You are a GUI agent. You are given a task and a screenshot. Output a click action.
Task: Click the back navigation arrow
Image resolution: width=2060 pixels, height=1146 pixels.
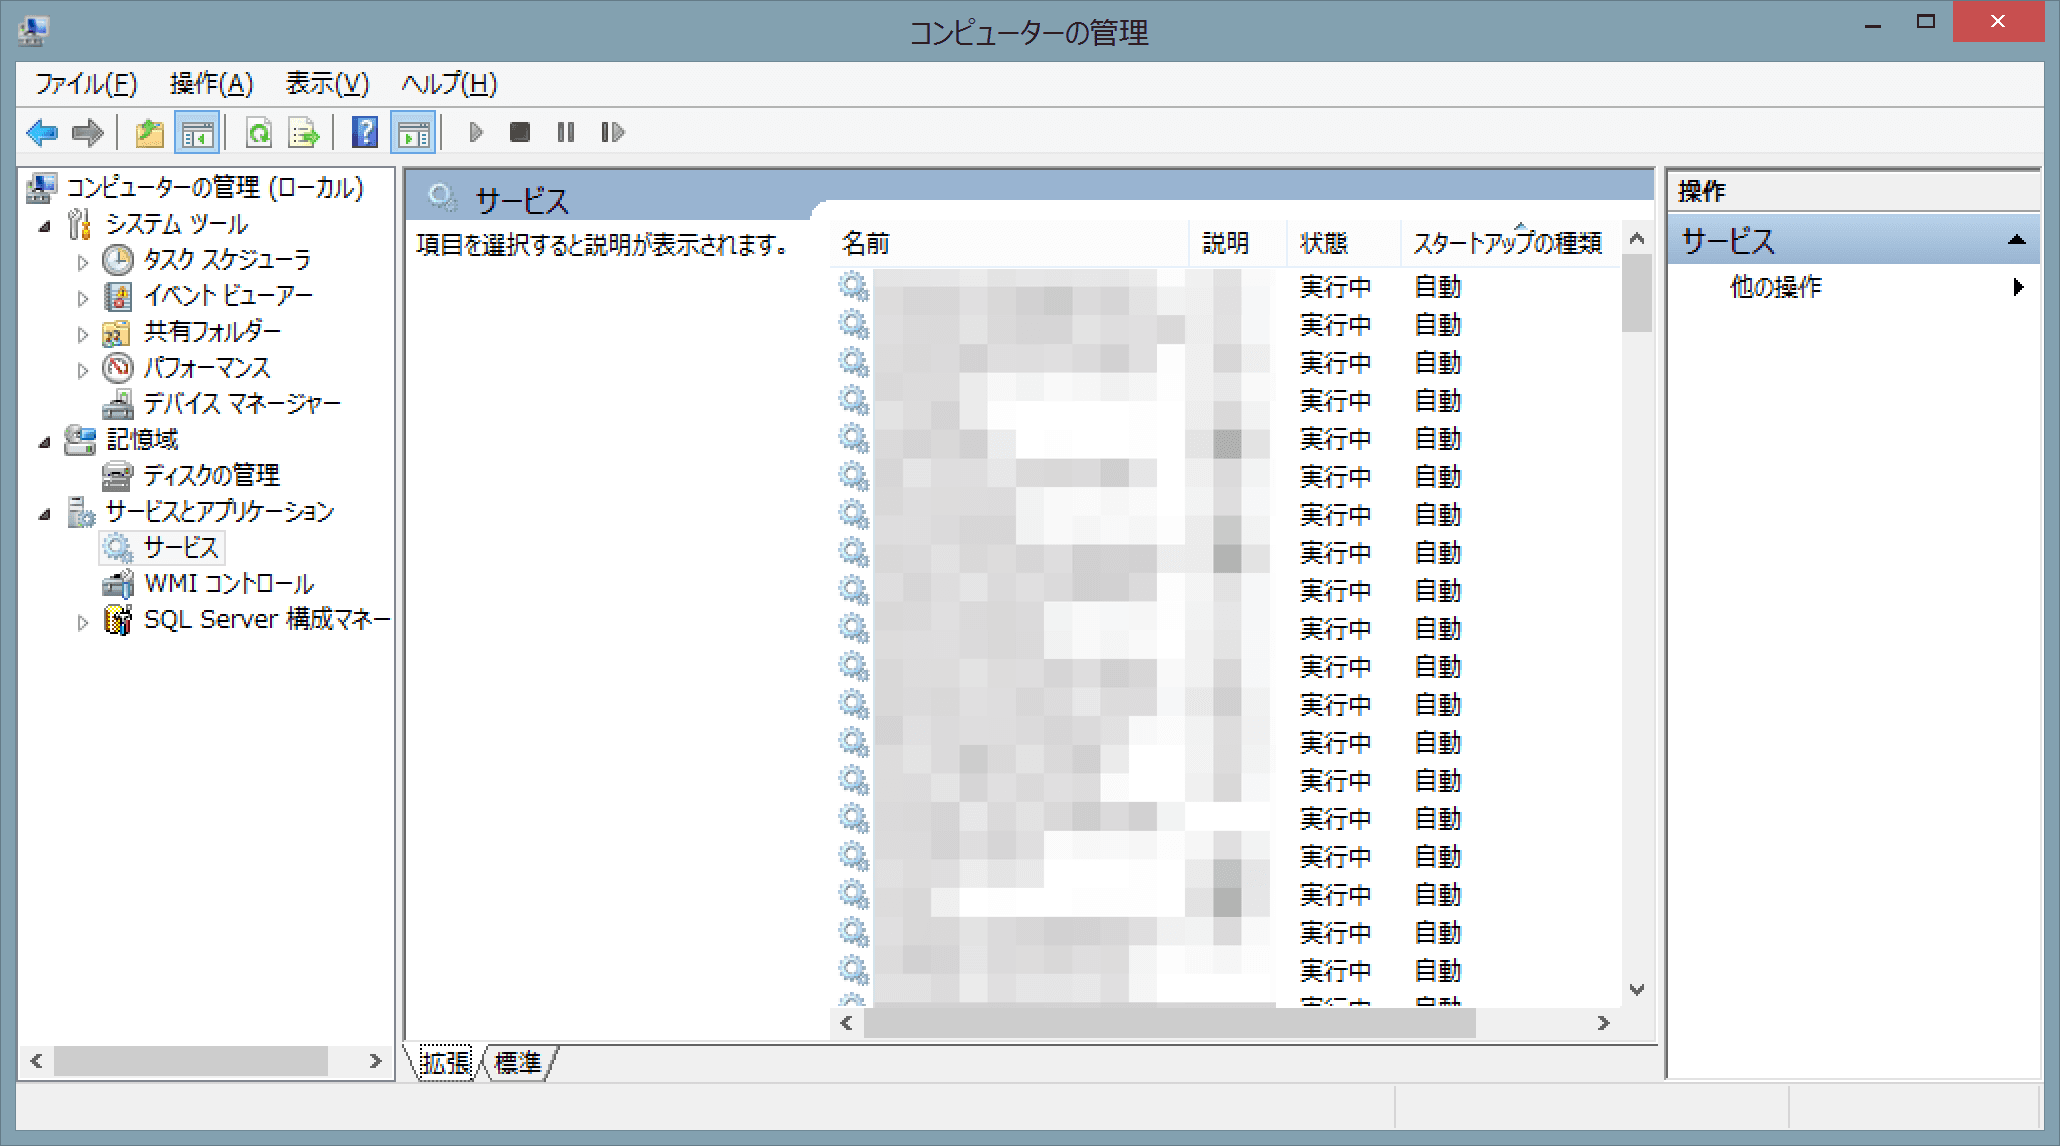(x=42, y=132)
